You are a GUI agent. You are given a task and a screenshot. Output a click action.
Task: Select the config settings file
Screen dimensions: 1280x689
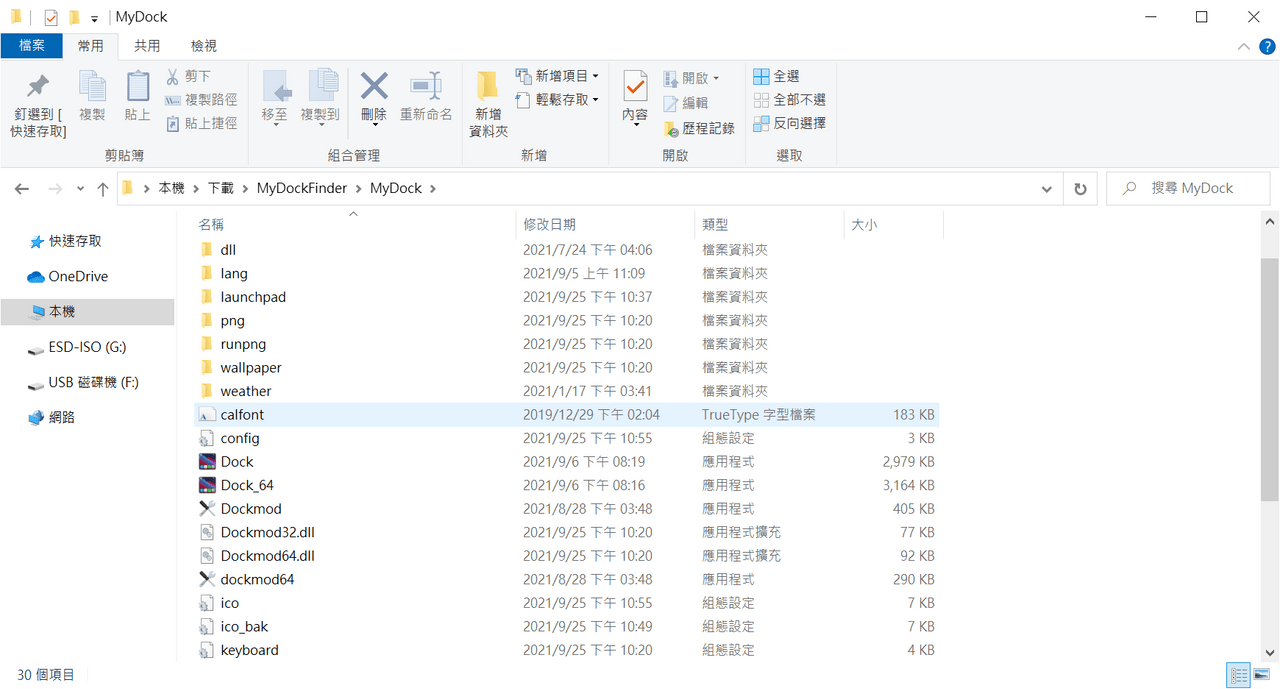[x=240, y=438]
